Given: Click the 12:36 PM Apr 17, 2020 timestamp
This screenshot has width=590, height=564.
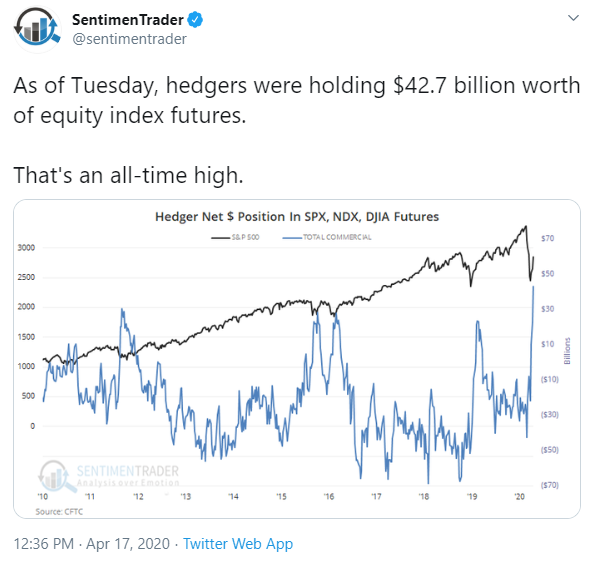Looking at the screenshot, I should point(92,544).
